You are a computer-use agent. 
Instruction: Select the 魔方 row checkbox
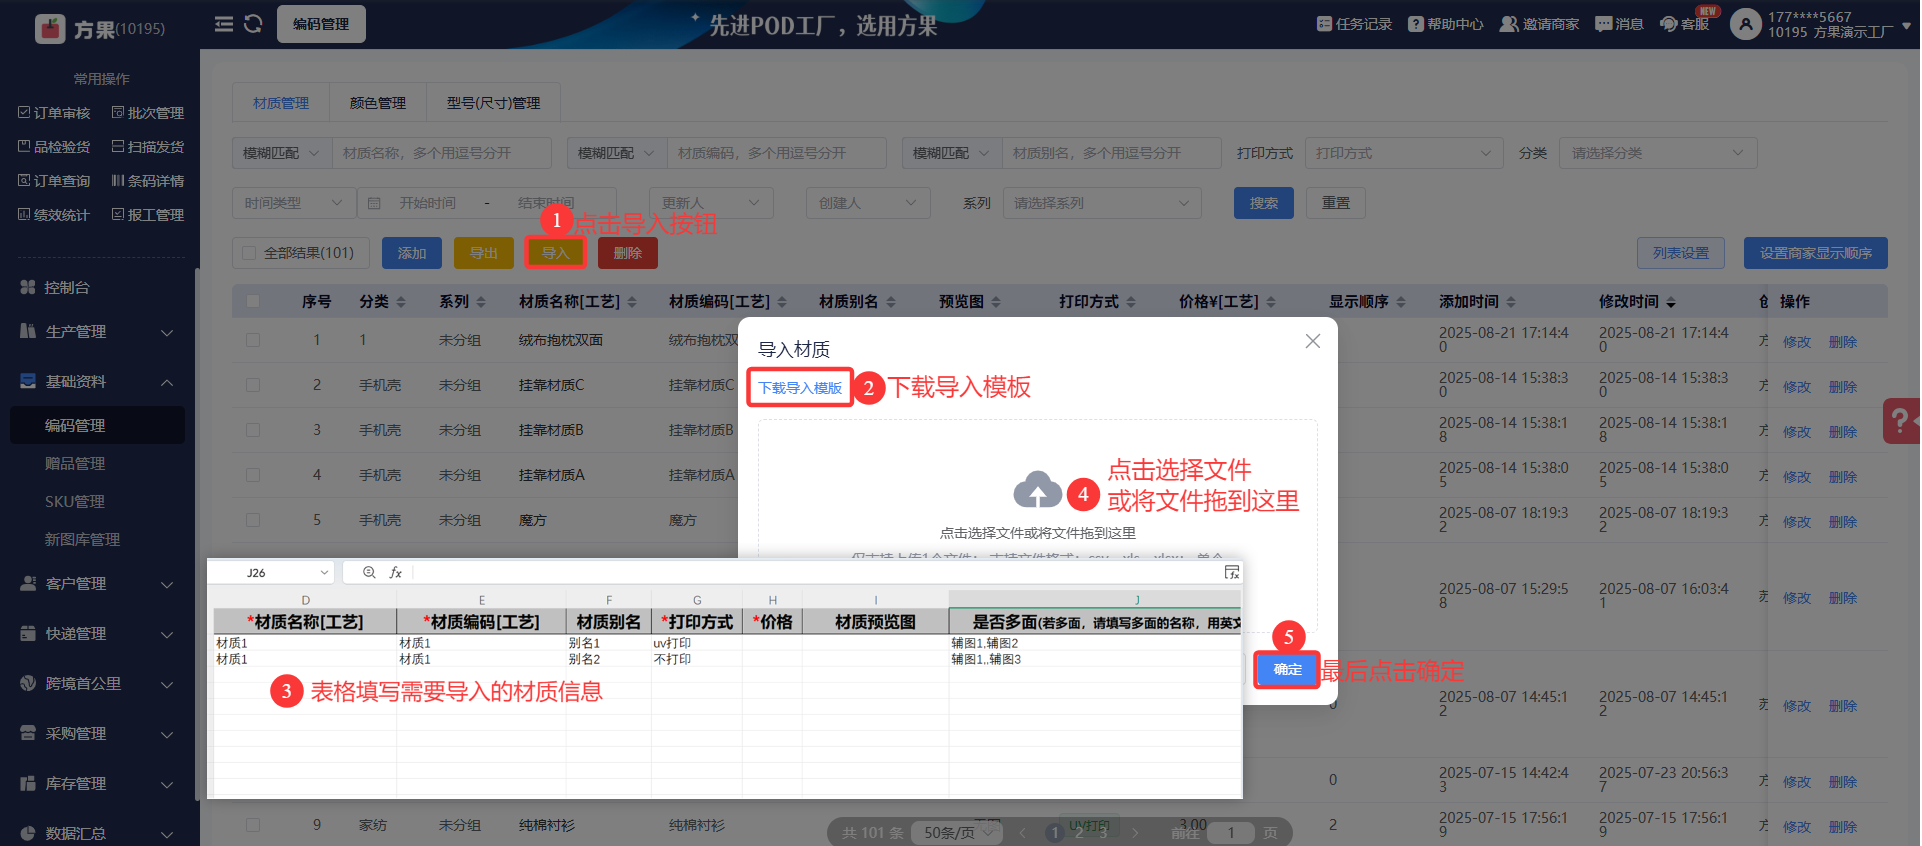coord(253,520)
